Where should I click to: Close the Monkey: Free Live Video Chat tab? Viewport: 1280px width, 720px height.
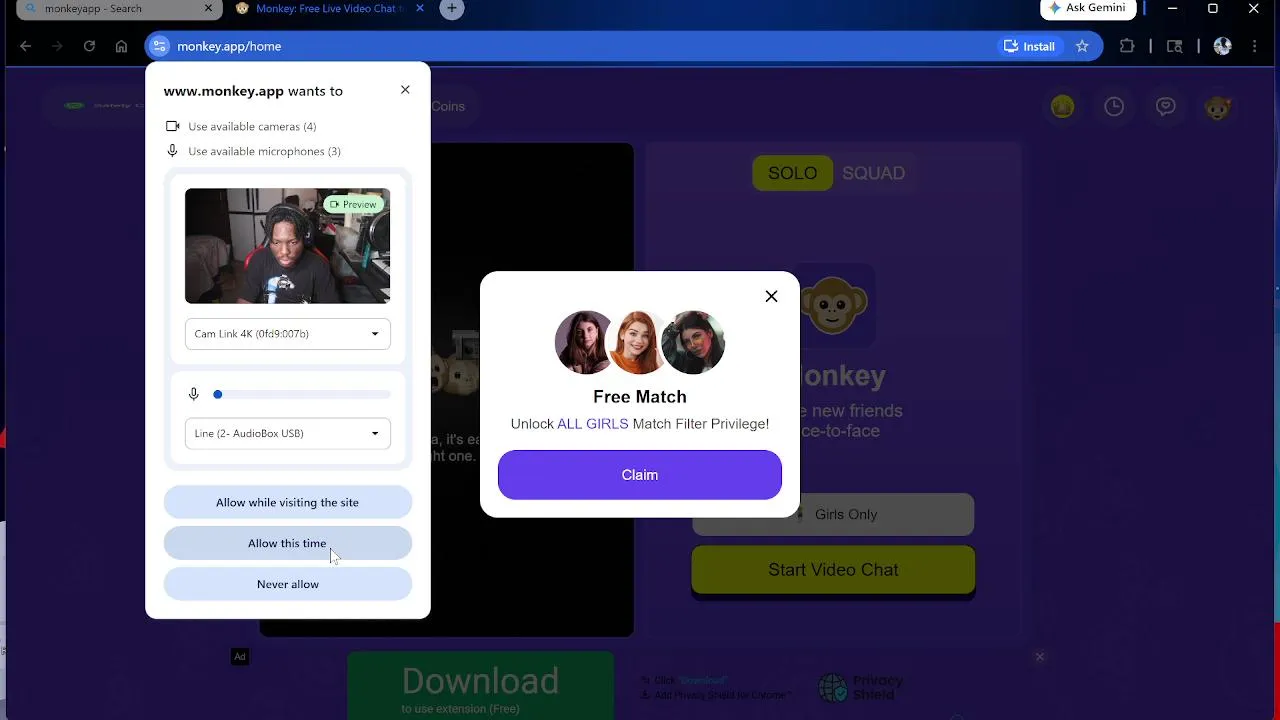420,8
